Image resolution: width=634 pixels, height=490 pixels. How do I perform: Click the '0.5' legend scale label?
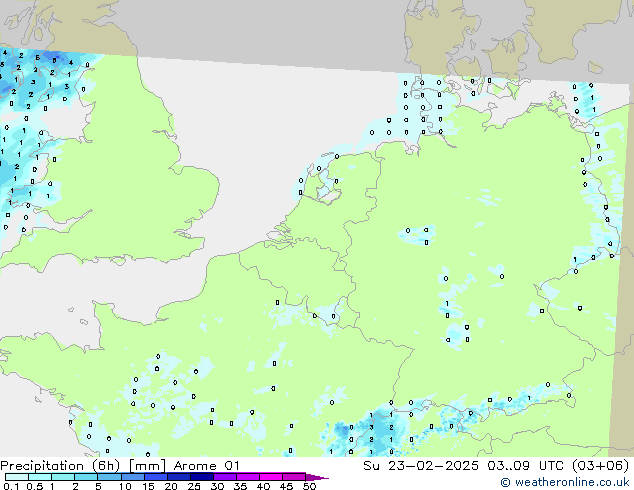pyautogui.click(x=34, y=486)
